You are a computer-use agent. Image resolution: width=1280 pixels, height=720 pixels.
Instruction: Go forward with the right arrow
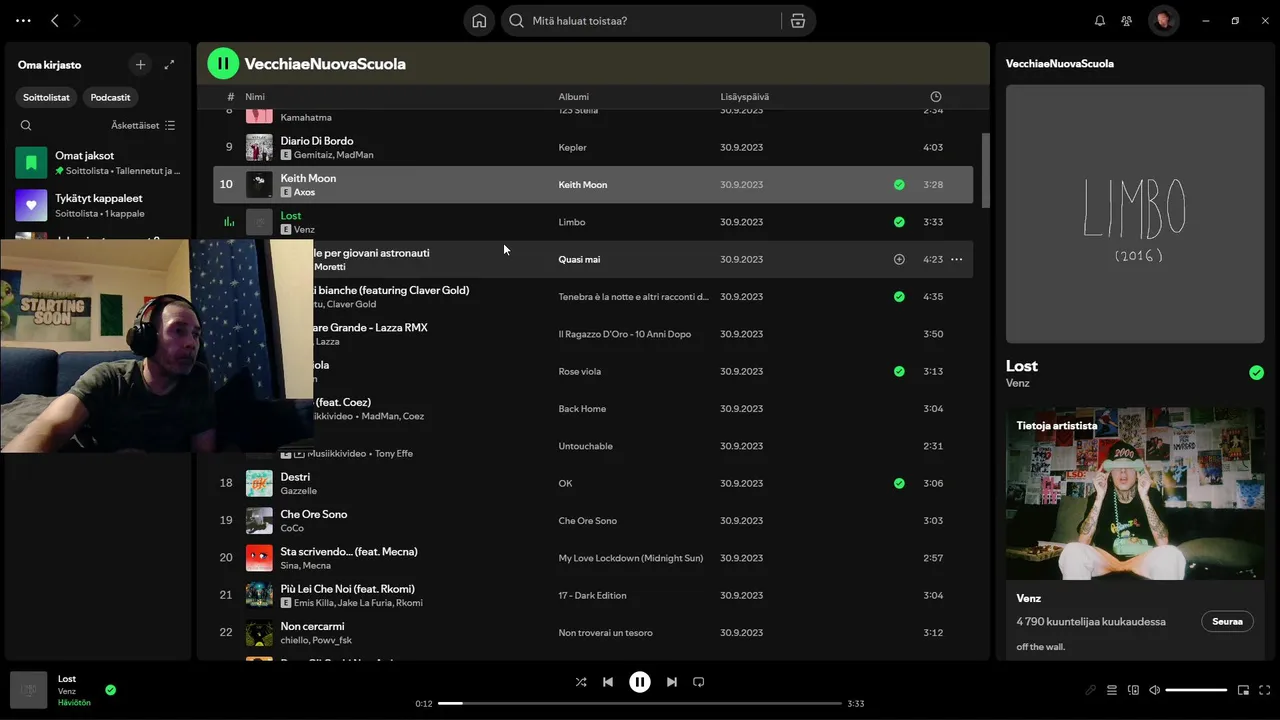point(77,20)
